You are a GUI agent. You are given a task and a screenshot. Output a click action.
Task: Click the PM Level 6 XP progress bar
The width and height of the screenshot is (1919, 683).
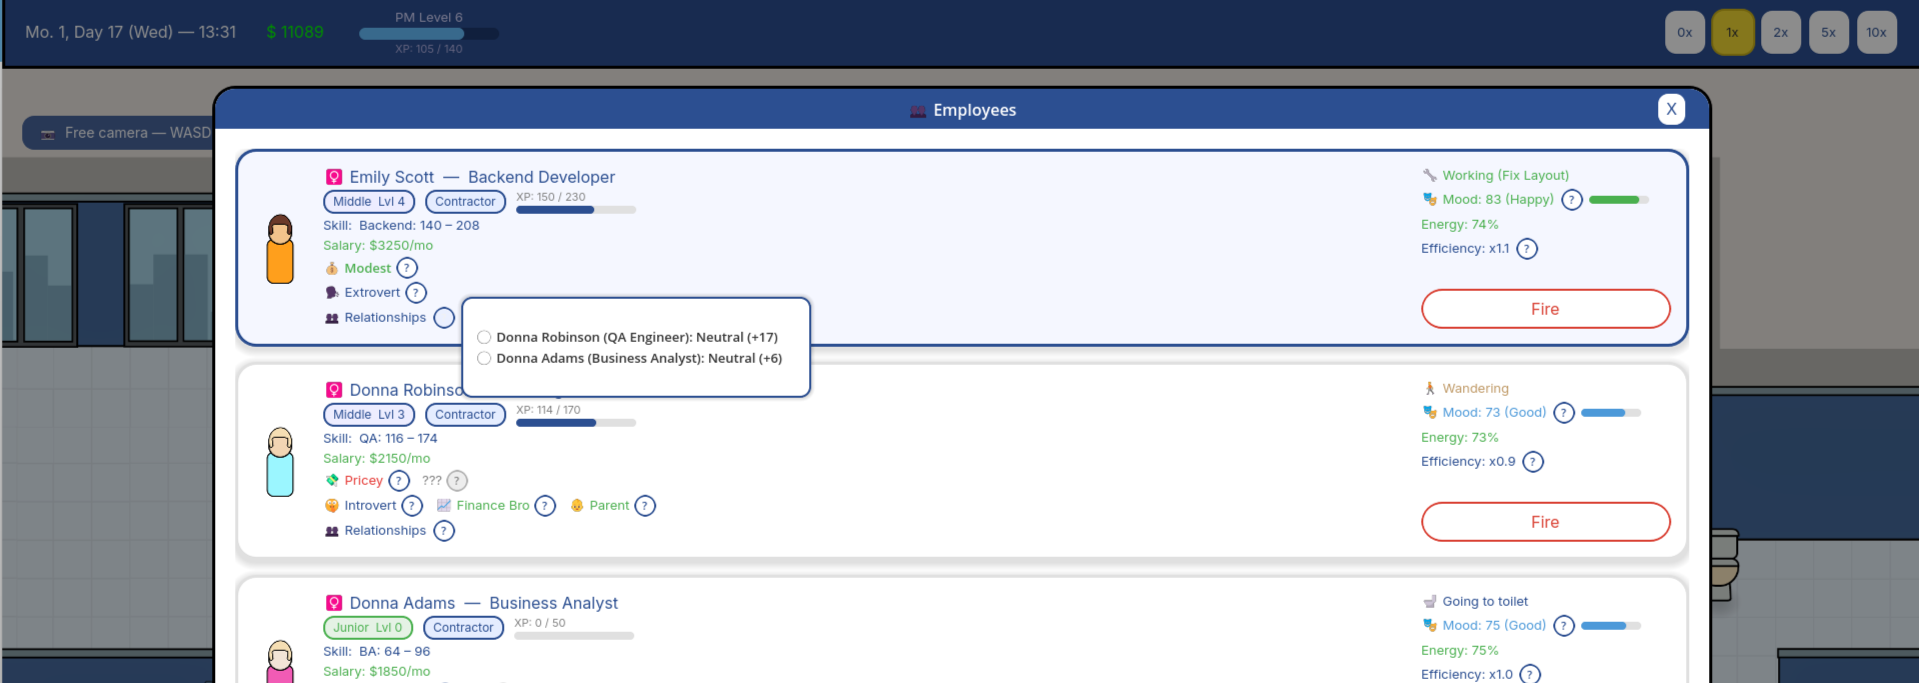[429, 33]
